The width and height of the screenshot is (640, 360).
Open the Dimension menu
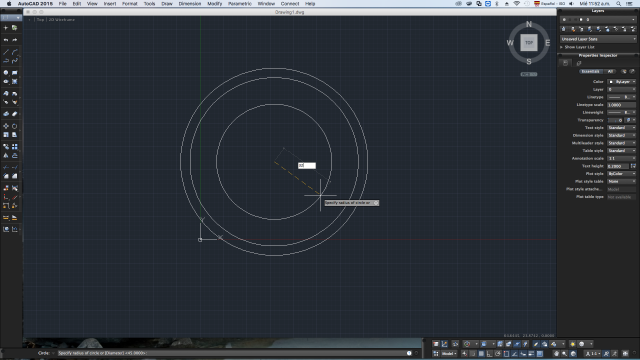click(190, 4)
